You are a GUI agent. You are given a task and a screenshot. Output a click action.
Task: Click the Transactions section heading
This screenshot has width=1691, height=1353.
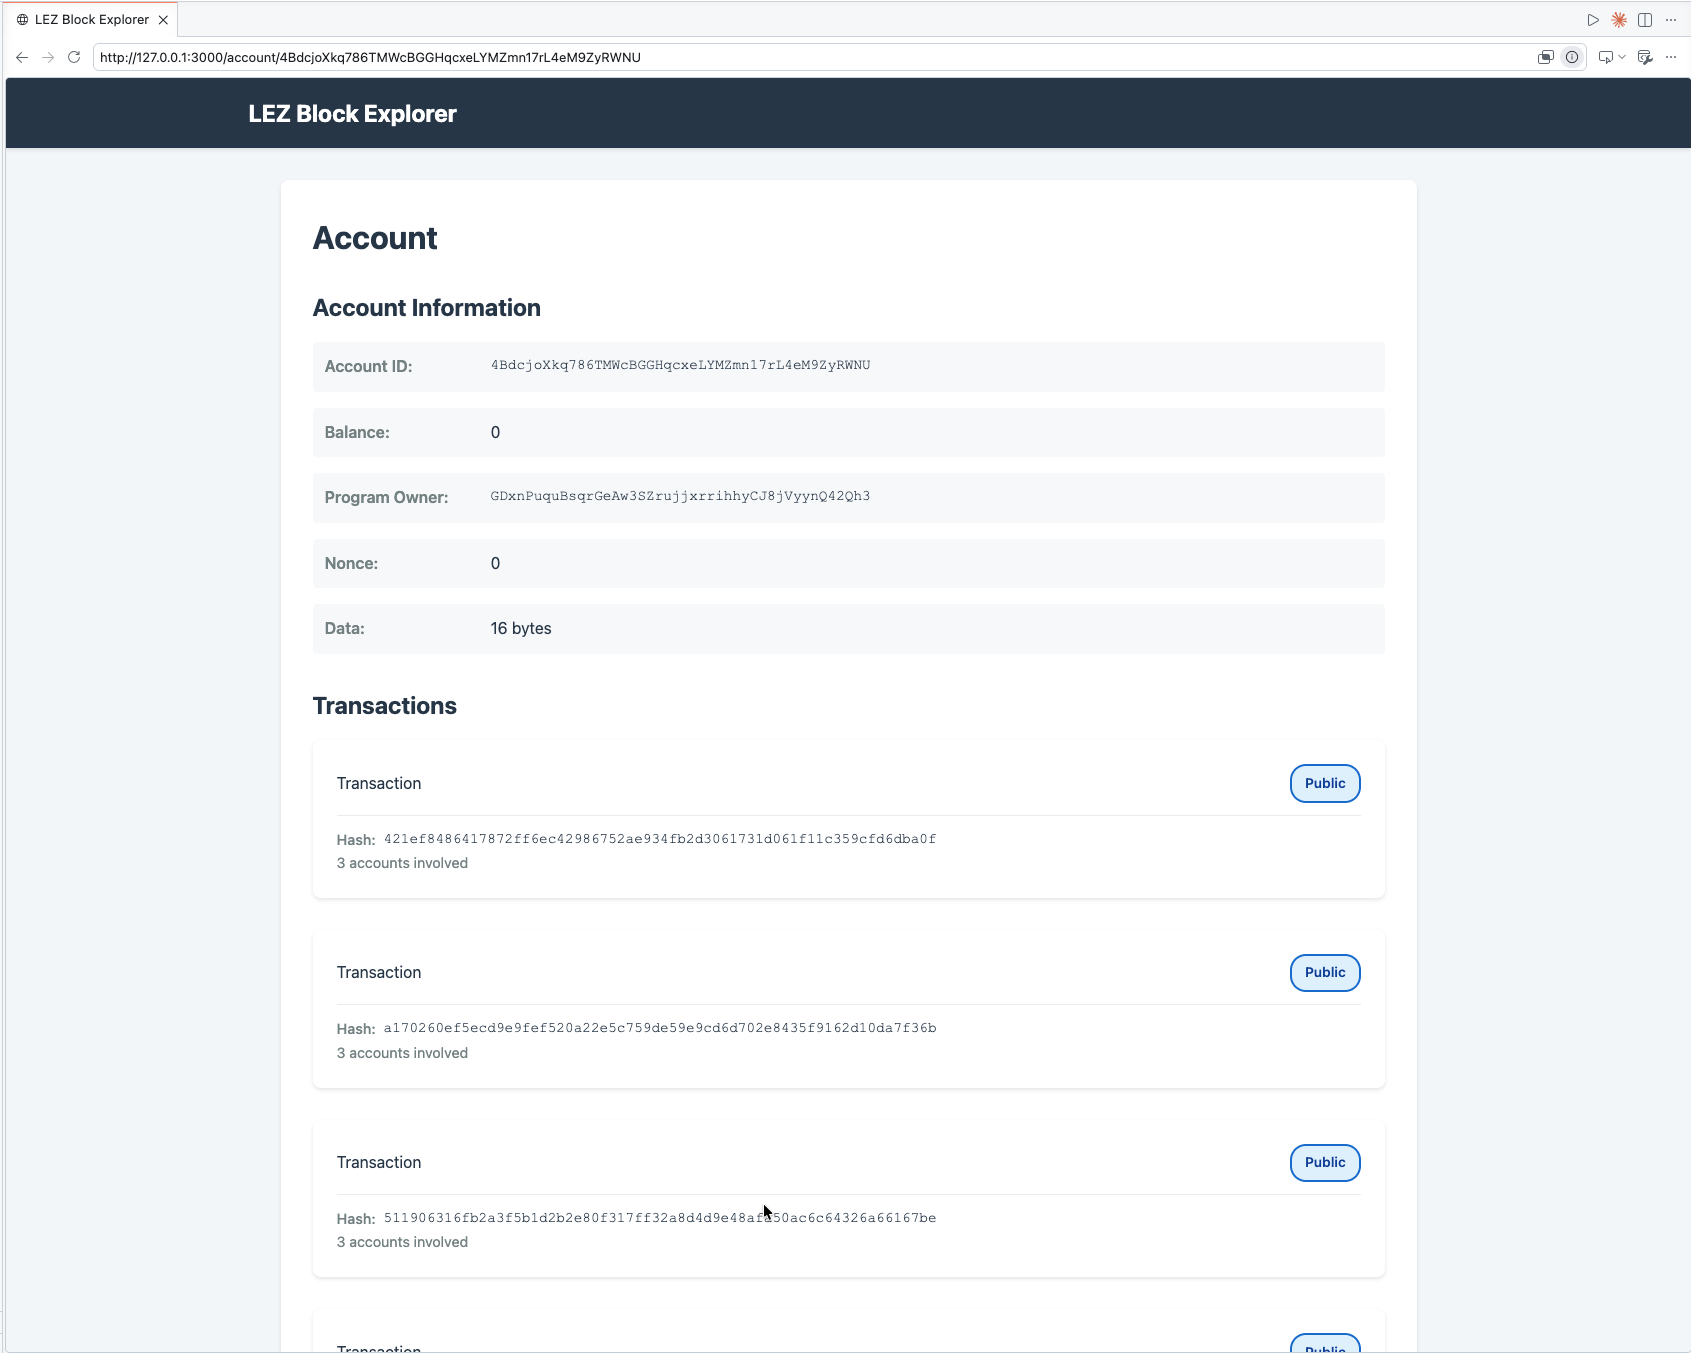[384, 706]
